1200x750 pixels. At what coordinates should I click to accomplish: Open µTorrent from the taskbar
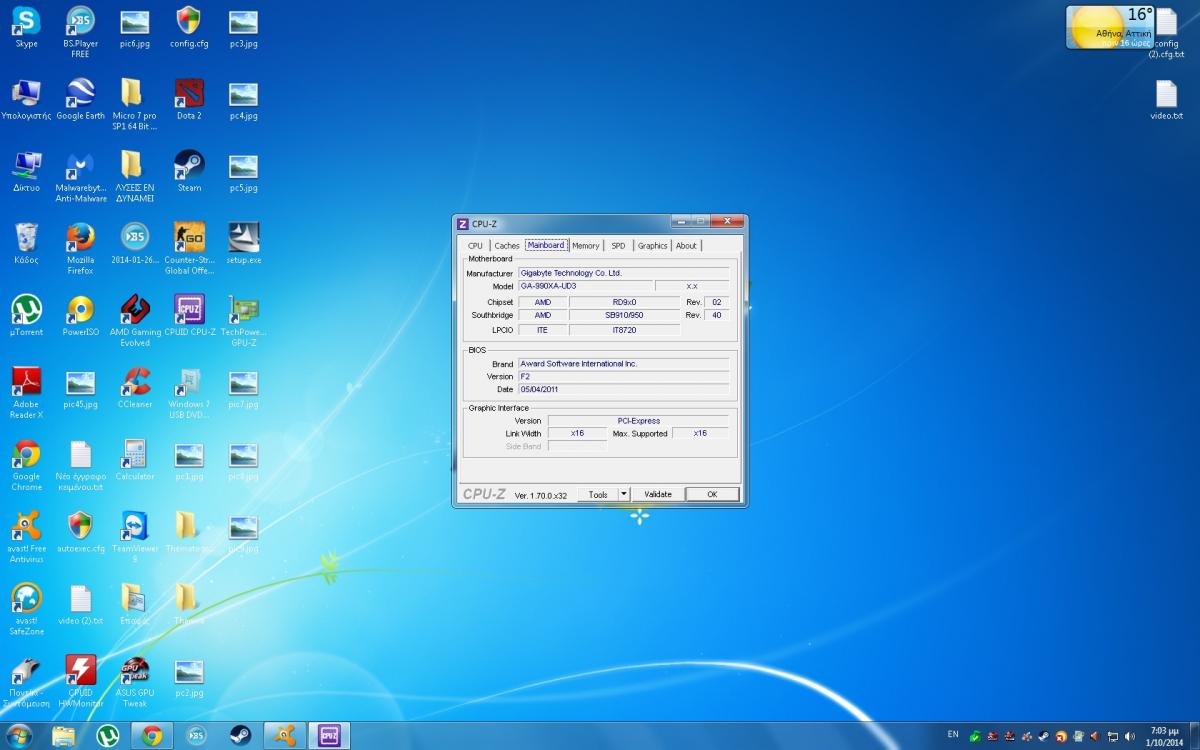[107, 736]
